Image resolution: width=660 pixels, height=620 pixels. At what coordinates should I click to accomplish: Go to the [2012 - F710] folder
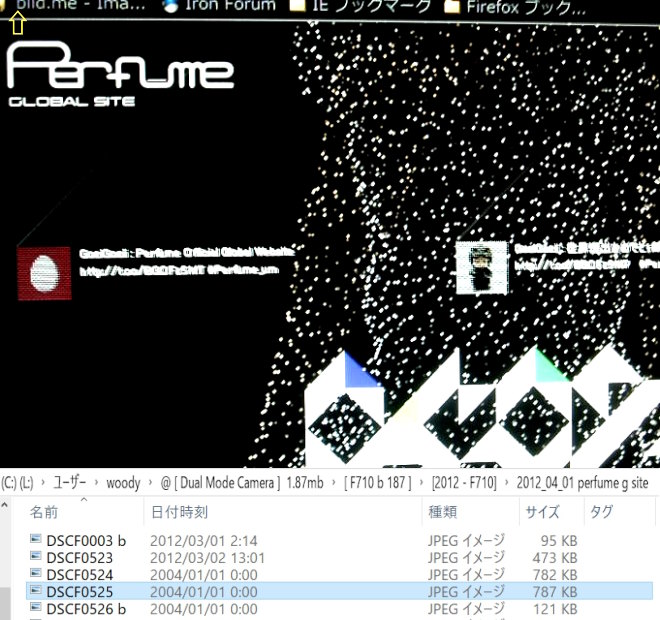(464, 482)
